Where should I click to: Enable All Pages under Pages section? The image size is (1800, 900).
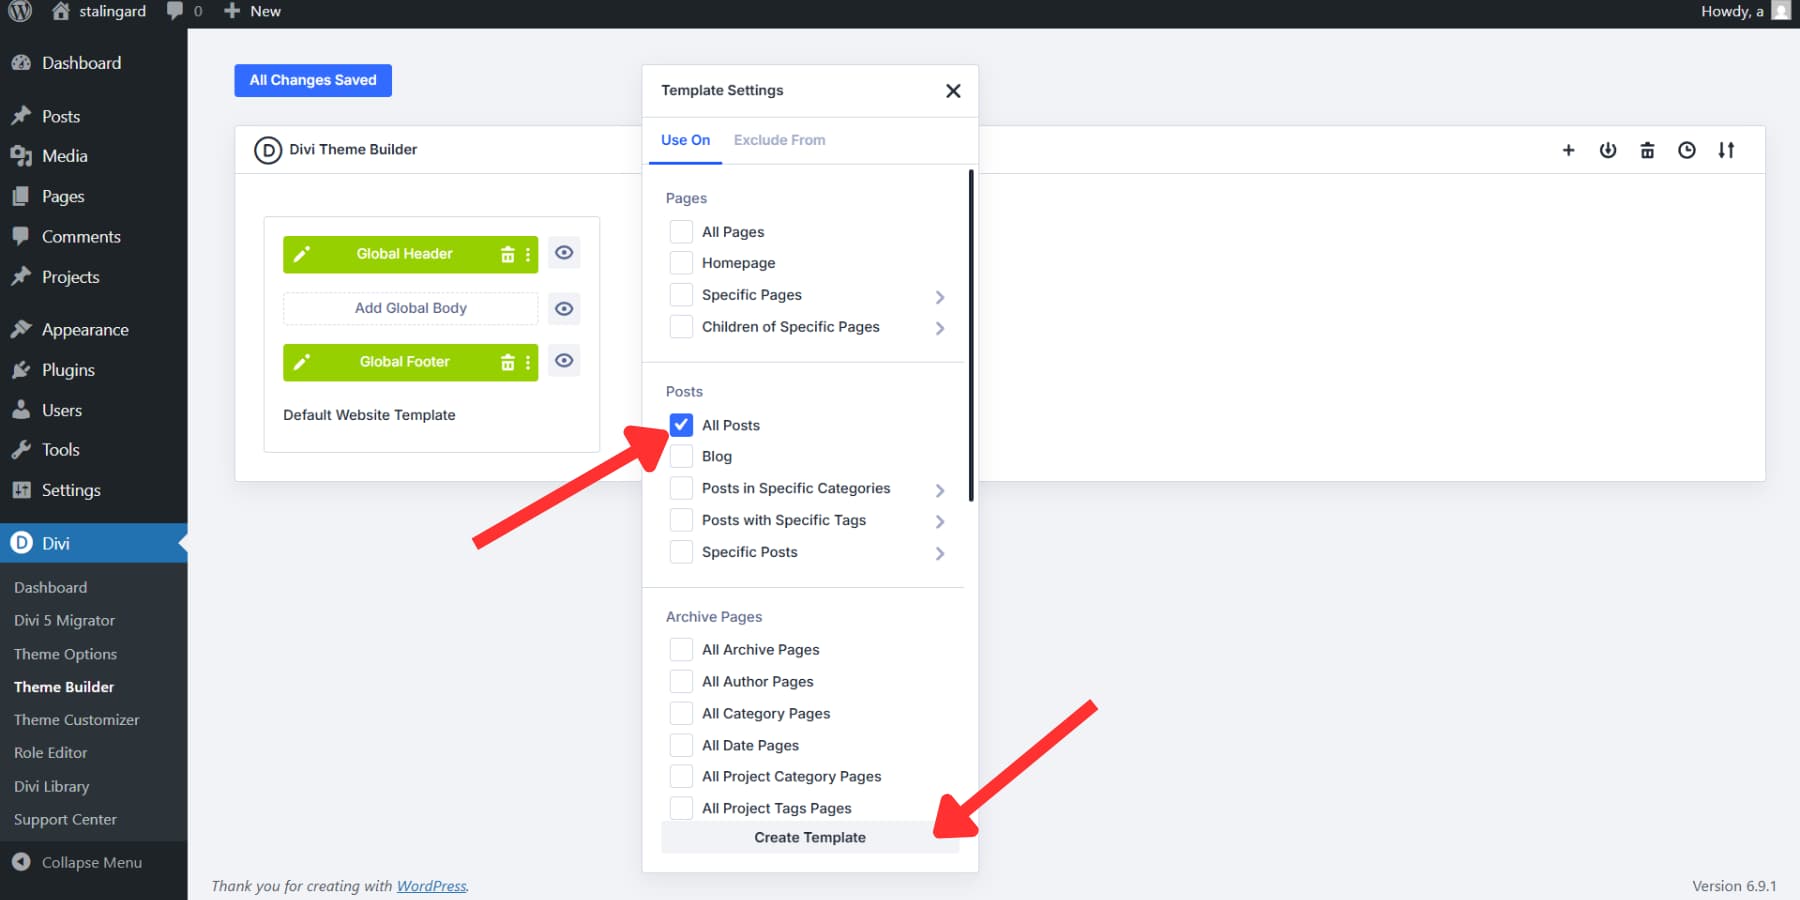(x=681, y=231)
